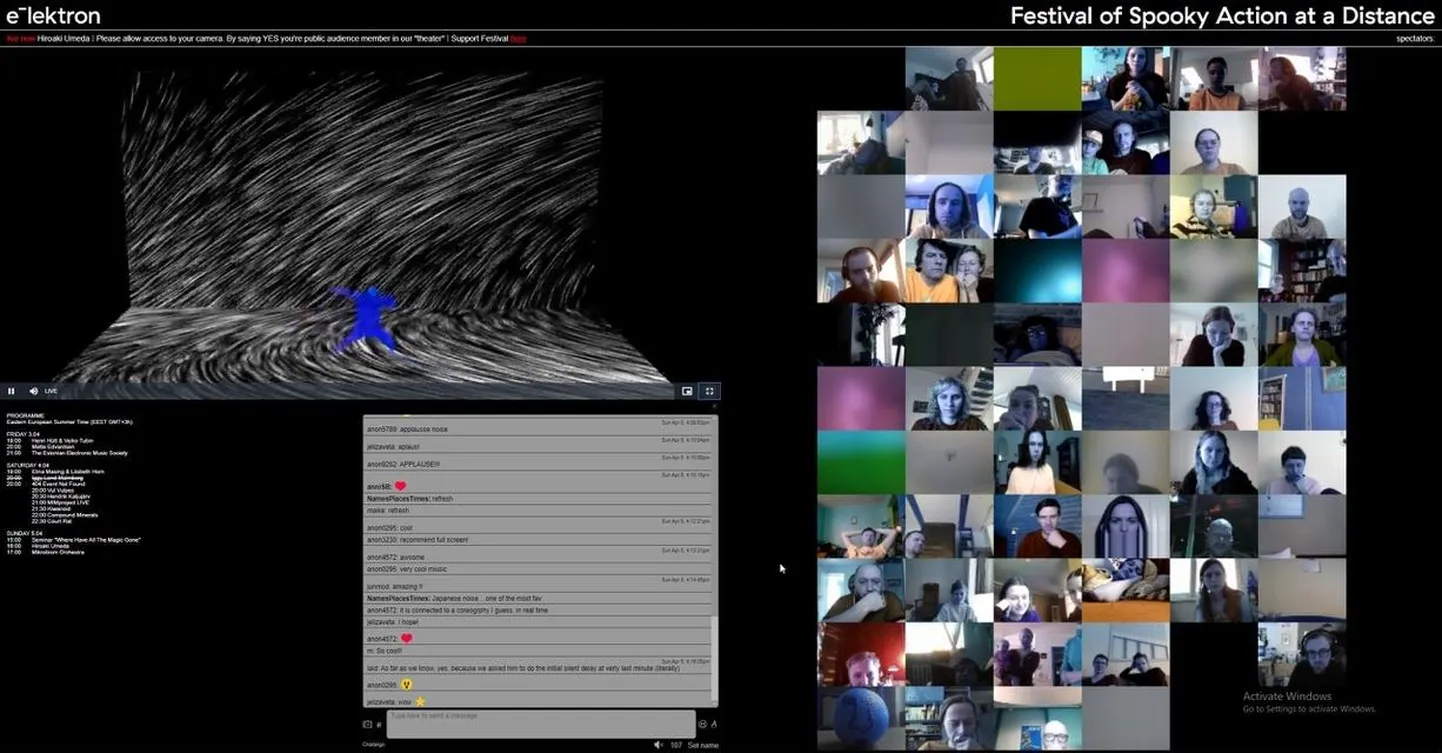Select the stretched distorted face spectator tile
Viewport: 1442px width, 753px height.
click(1125, 526)
